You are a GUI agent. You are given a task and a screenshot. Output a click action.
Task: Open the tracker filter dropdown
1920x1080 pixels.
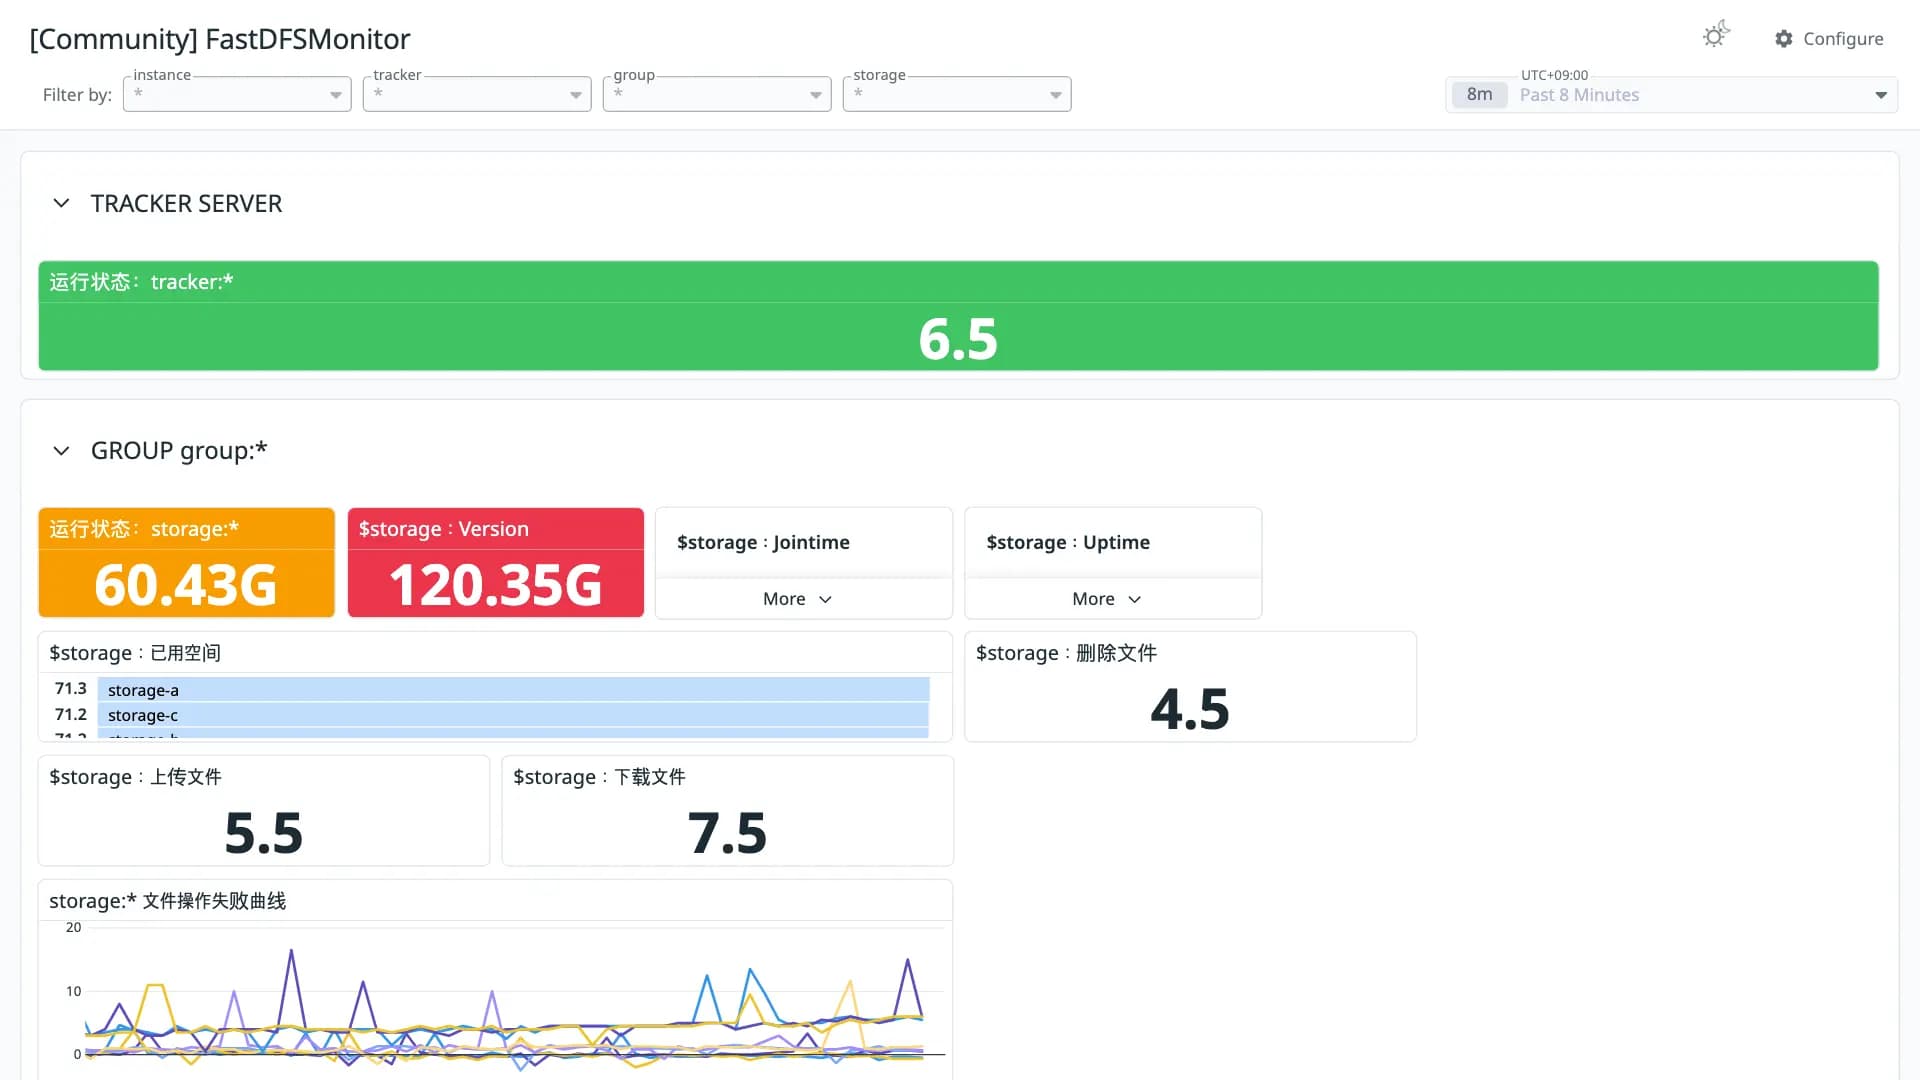coord(477,94)
